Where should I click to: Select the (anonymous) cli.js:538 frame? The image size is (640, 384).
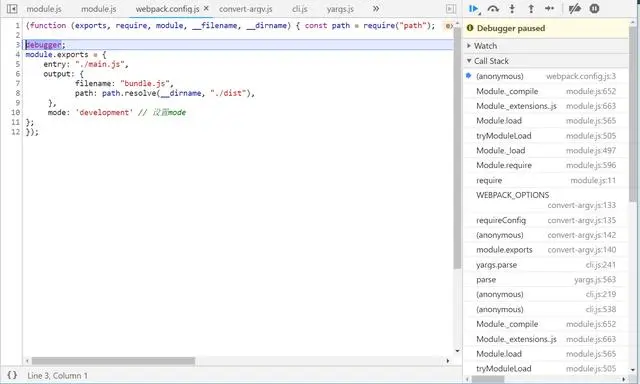[x=546, y=309]
